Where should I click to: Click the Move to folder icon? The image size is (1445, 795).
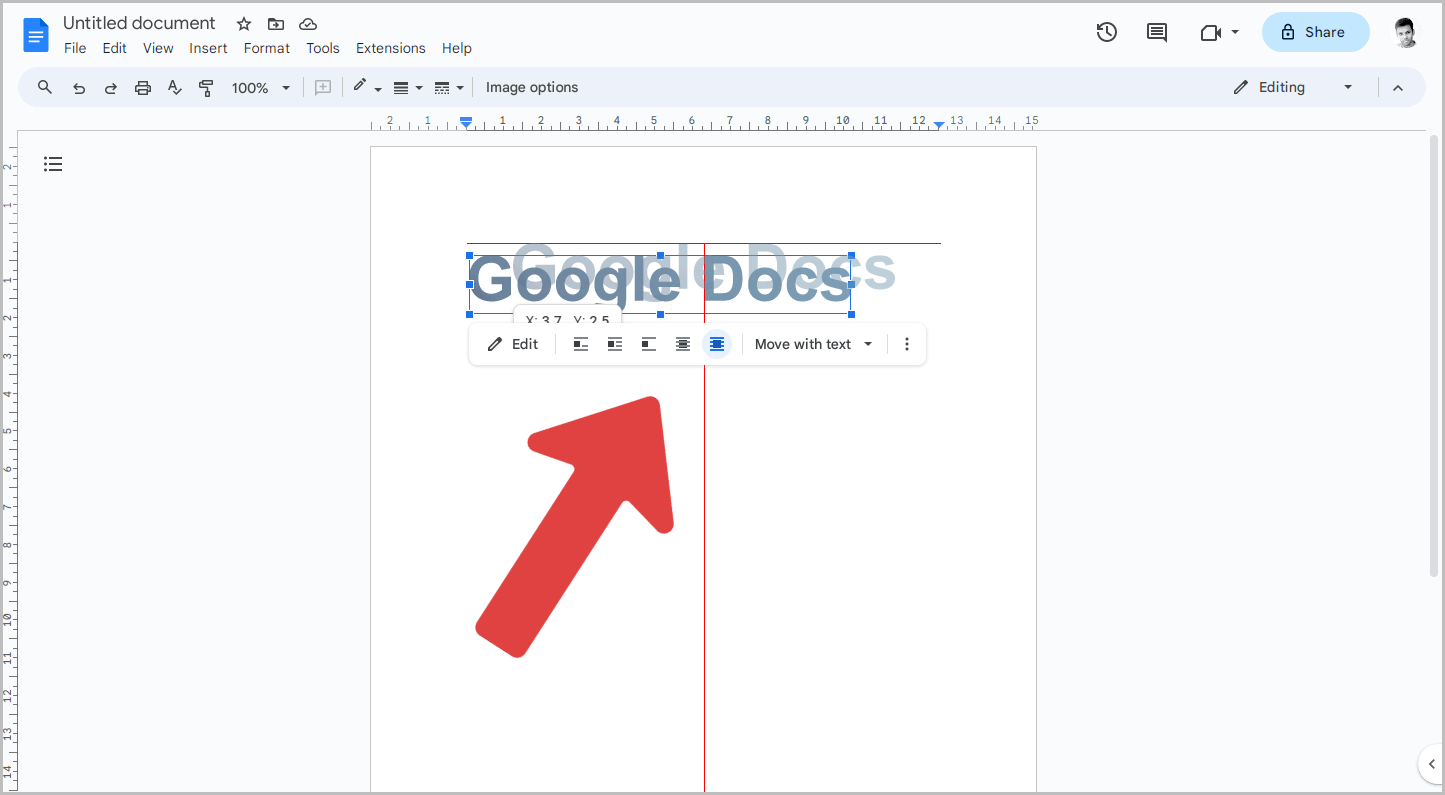tap(276, 24)
